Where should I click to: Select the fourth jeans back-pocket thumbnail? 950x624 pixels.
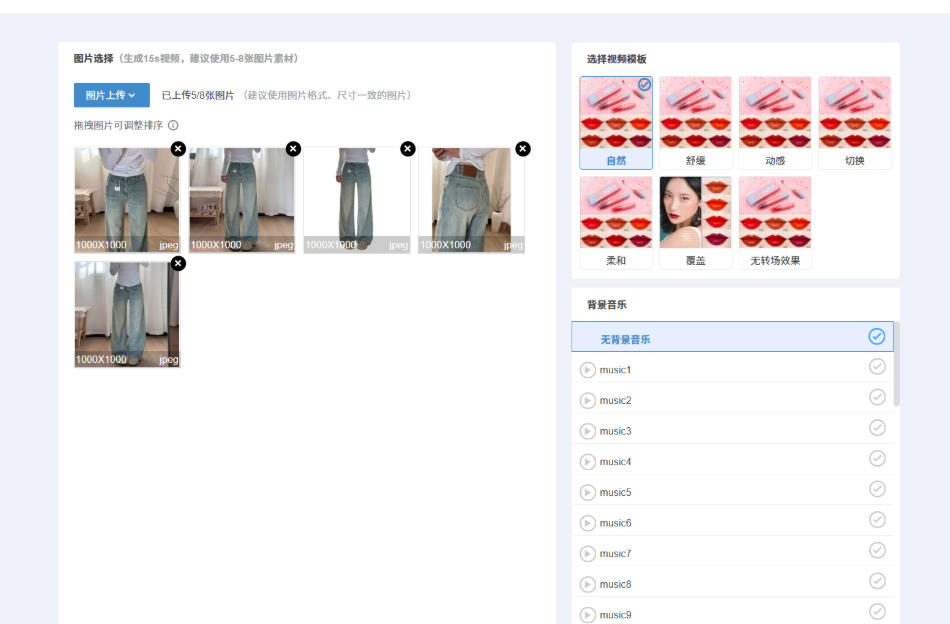[x=471, y=200]
